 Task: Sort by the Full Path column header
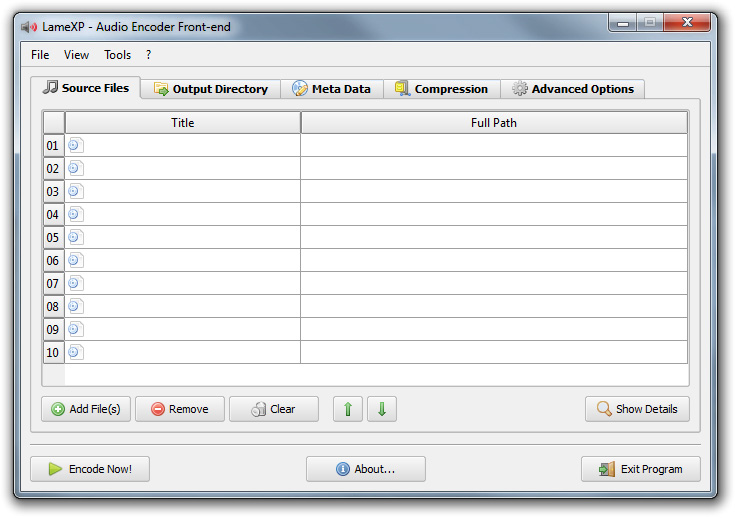click(494, 122)
